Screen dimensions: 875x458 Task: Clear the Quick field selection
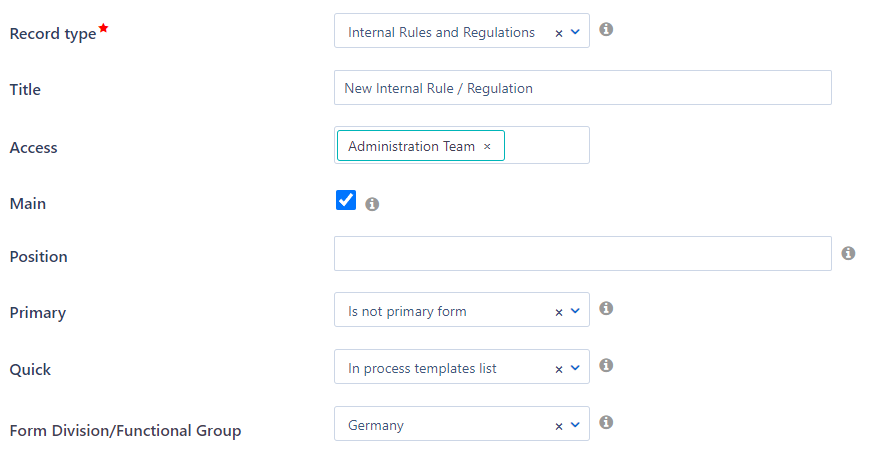click(x=559, y=369)
